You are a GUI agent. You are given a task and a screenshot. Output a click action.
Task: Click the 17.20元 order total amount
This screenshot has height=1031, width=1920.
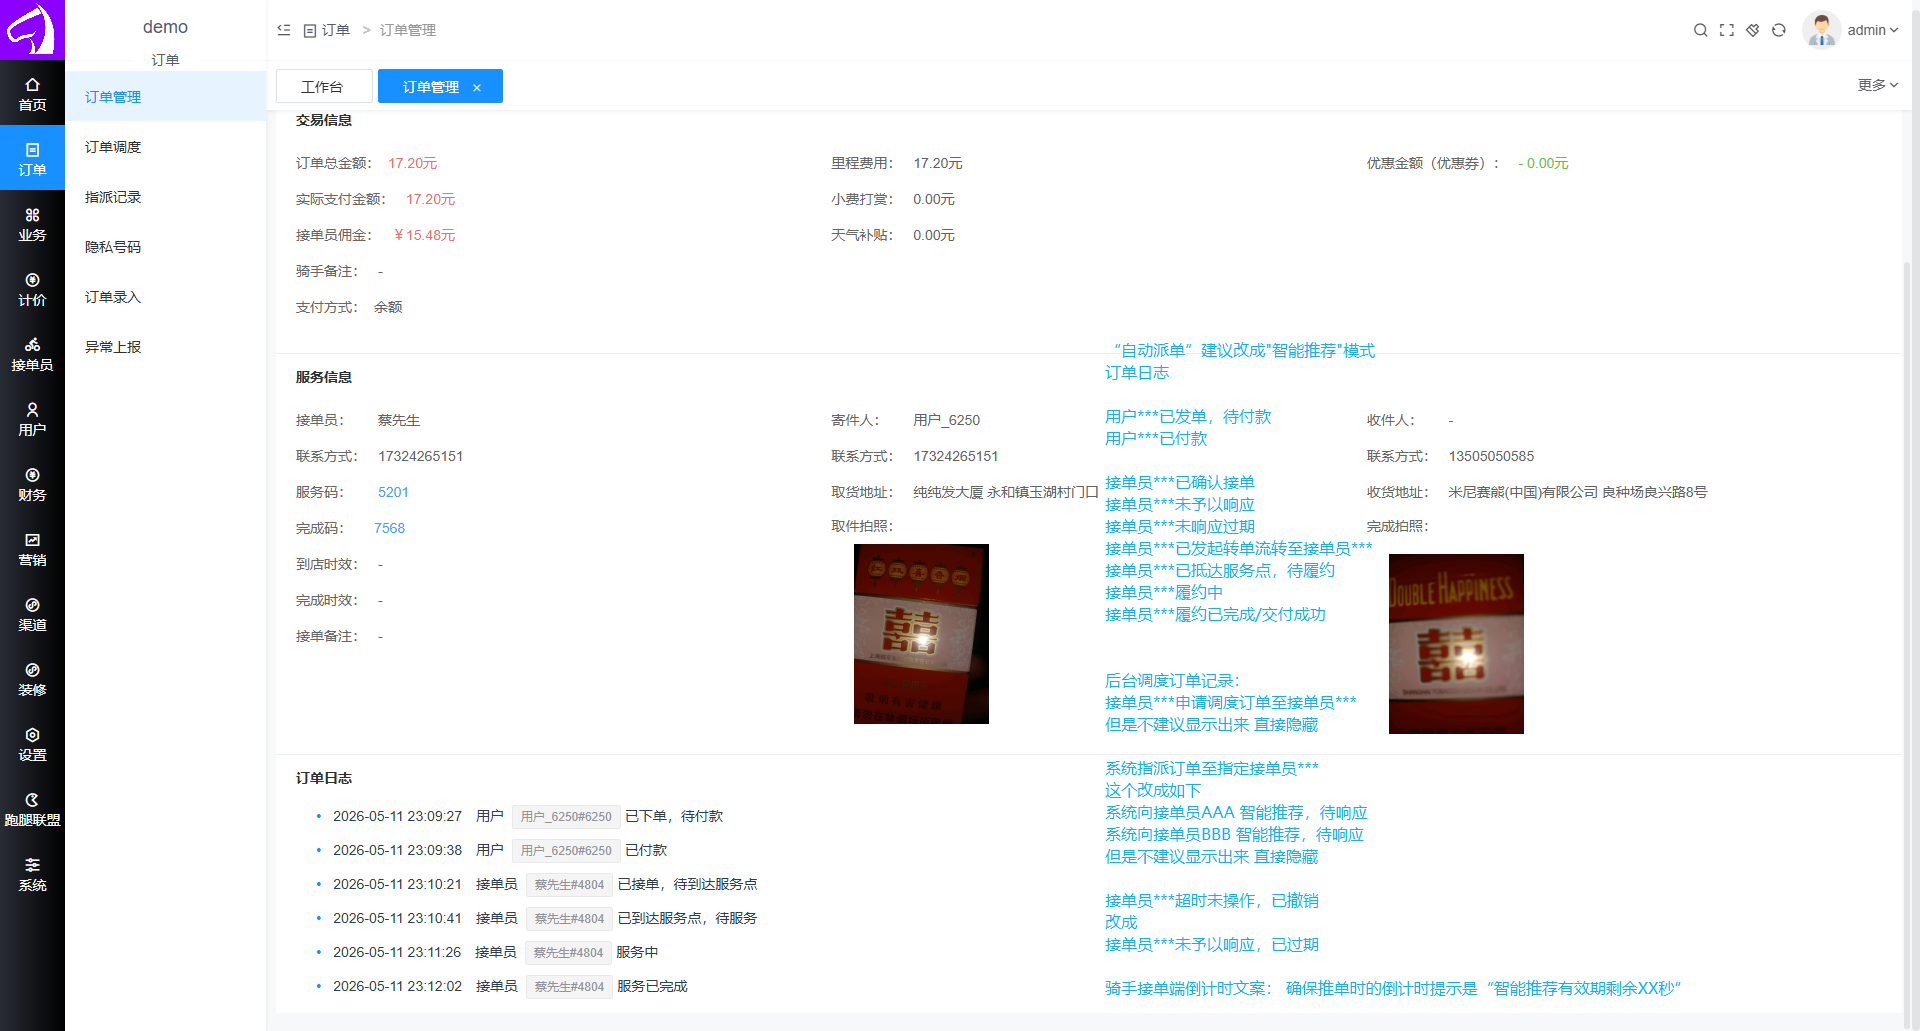tap(412, 163)
